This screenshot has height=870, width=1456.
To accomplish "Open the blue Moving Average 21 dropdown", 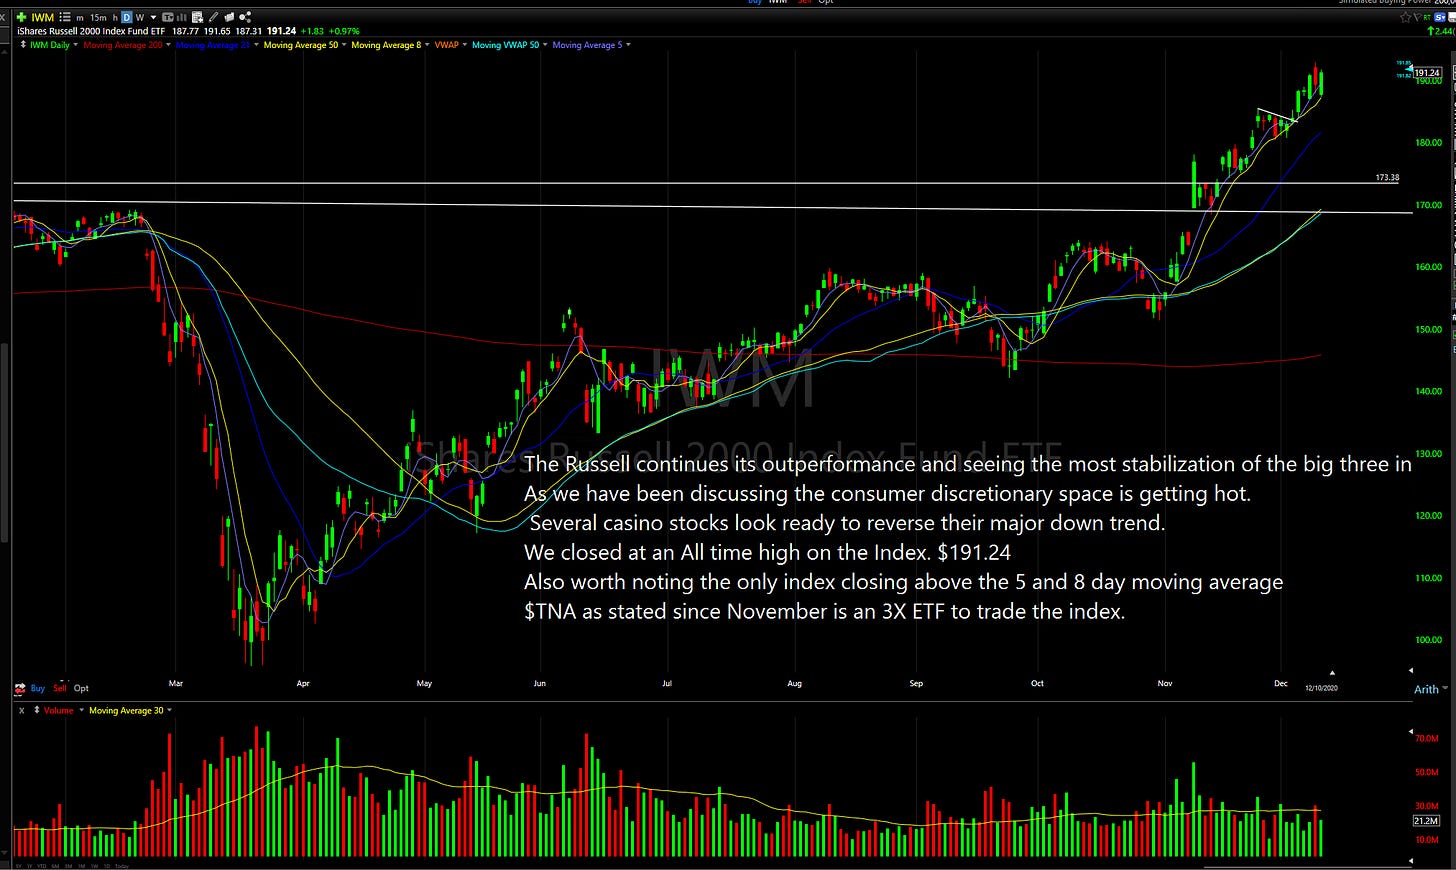I will pyautogui.click(x=256, y=45).
